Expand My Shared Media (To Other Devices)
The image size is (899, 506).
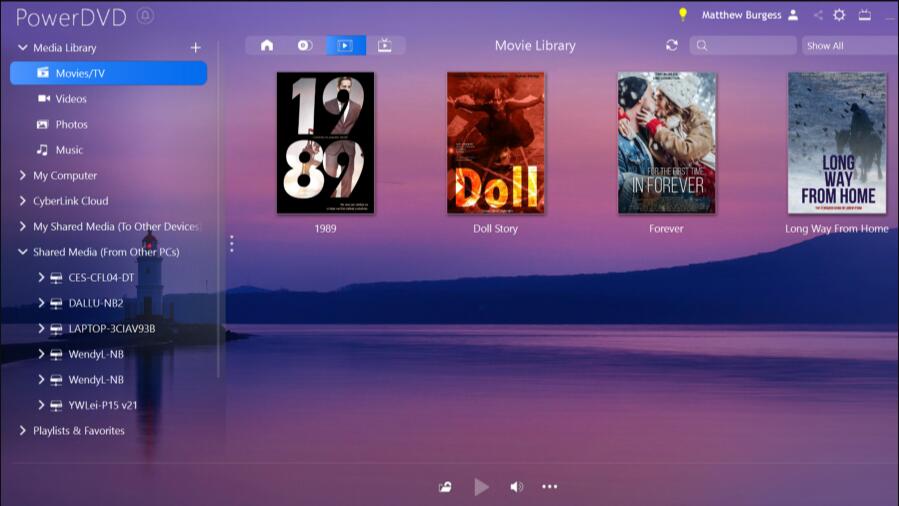pyautogui.click(x=23, y=226)
